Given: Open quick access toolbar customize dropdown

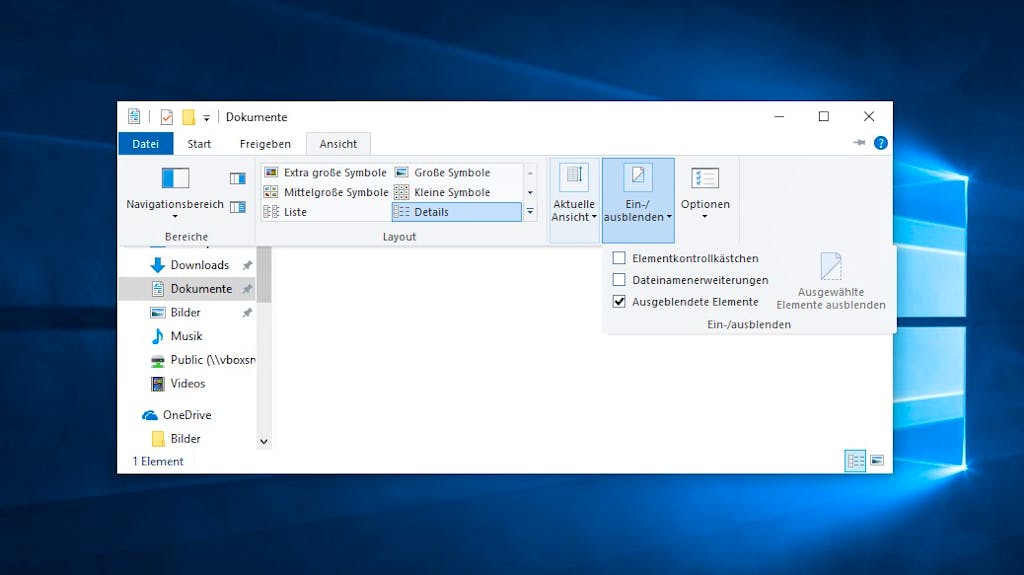Looking at the screenshot, I should click(x=206, y=118).
